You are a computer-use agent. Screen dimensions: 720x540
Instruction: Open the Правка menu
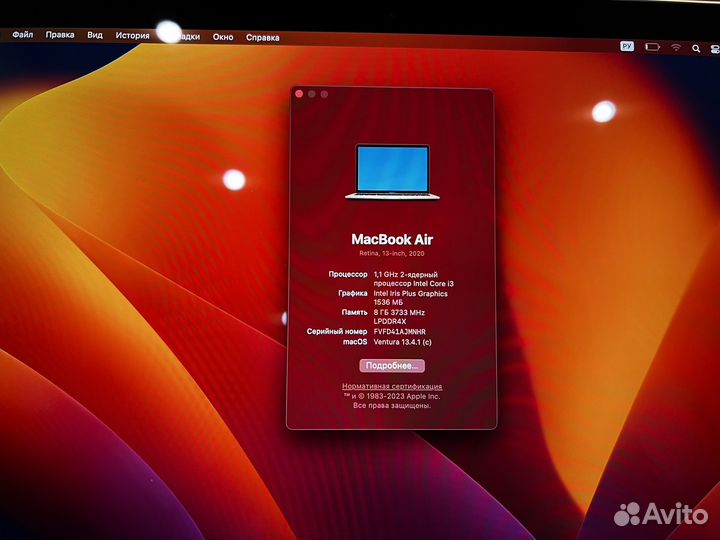[x=60, y=35]
